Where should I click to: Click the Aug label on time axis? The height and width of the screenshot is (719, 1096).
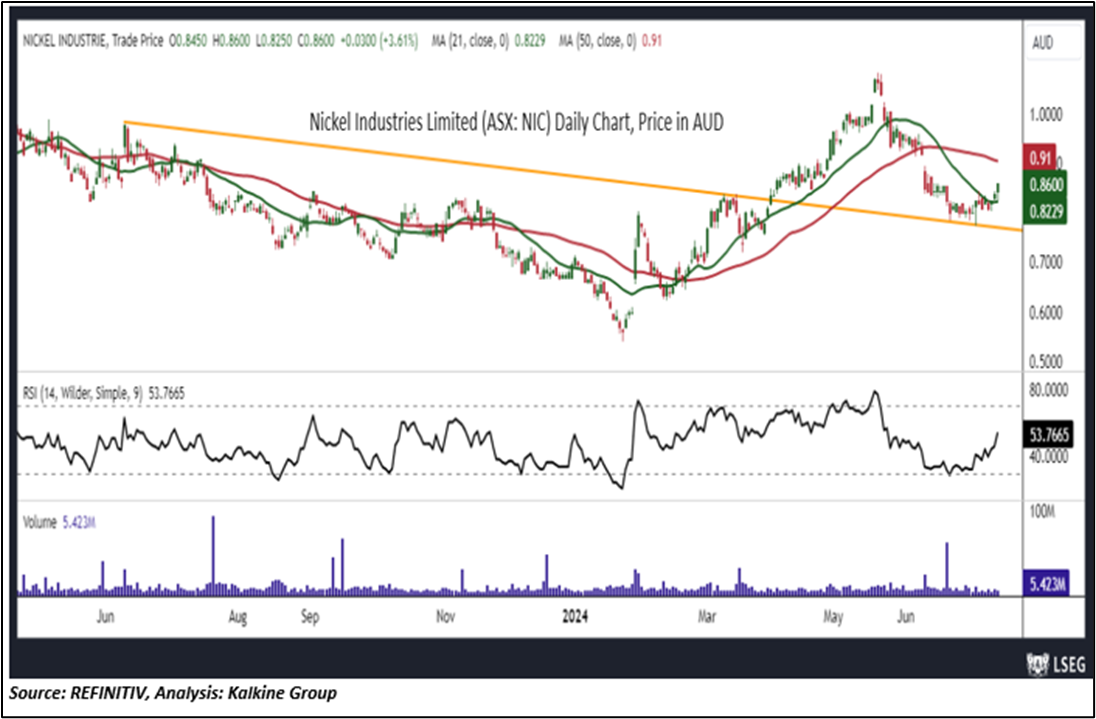click(237, 617)
